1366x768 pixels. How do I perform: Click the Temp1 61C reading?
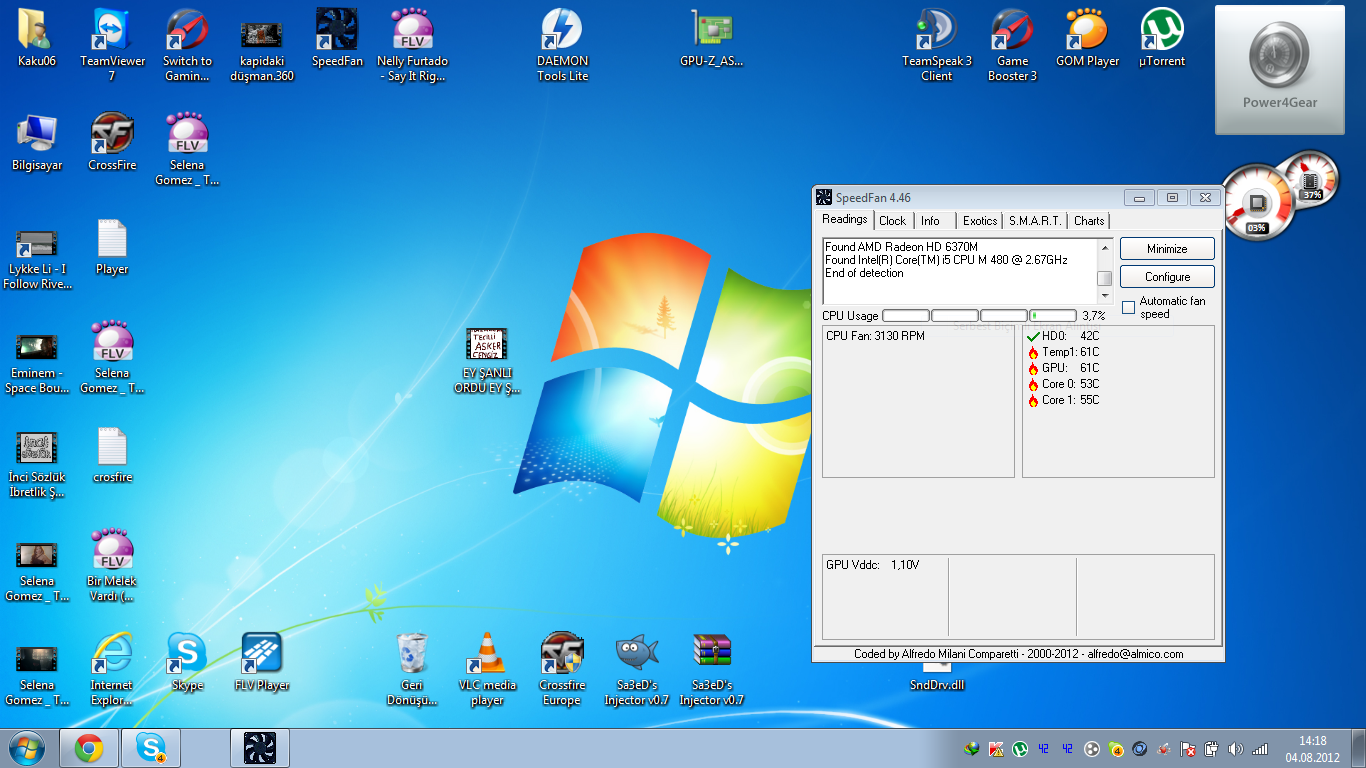(x=1063, y=352)
